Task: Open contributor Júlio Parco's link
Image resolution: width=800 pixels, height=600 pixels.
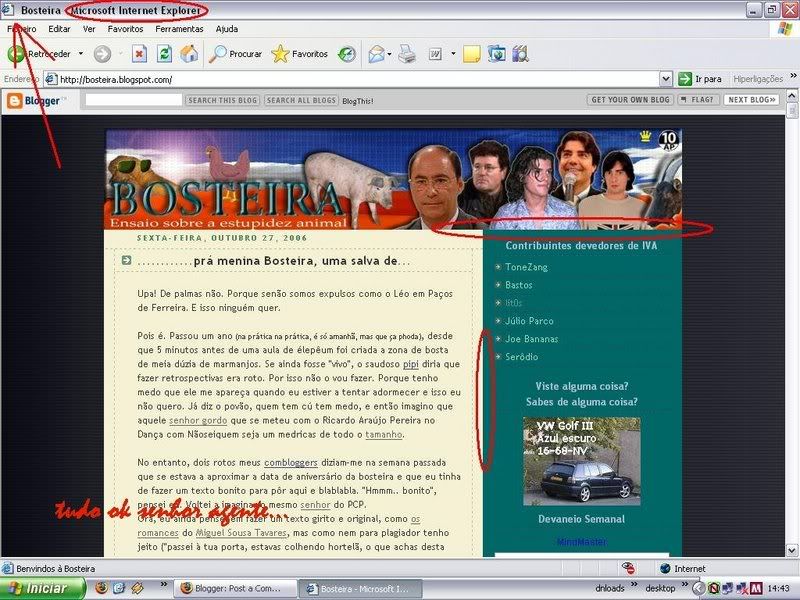Action: [x=529, y=321]
